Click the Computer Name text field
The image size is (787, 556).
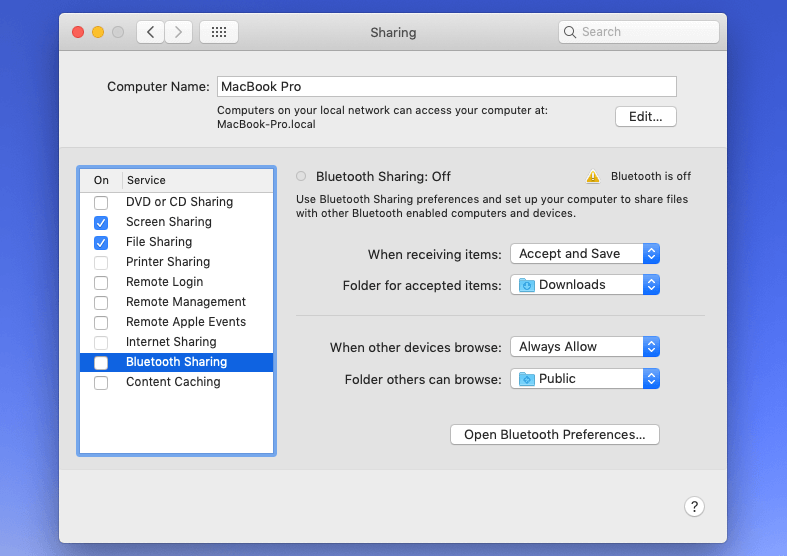click(447, 86)
